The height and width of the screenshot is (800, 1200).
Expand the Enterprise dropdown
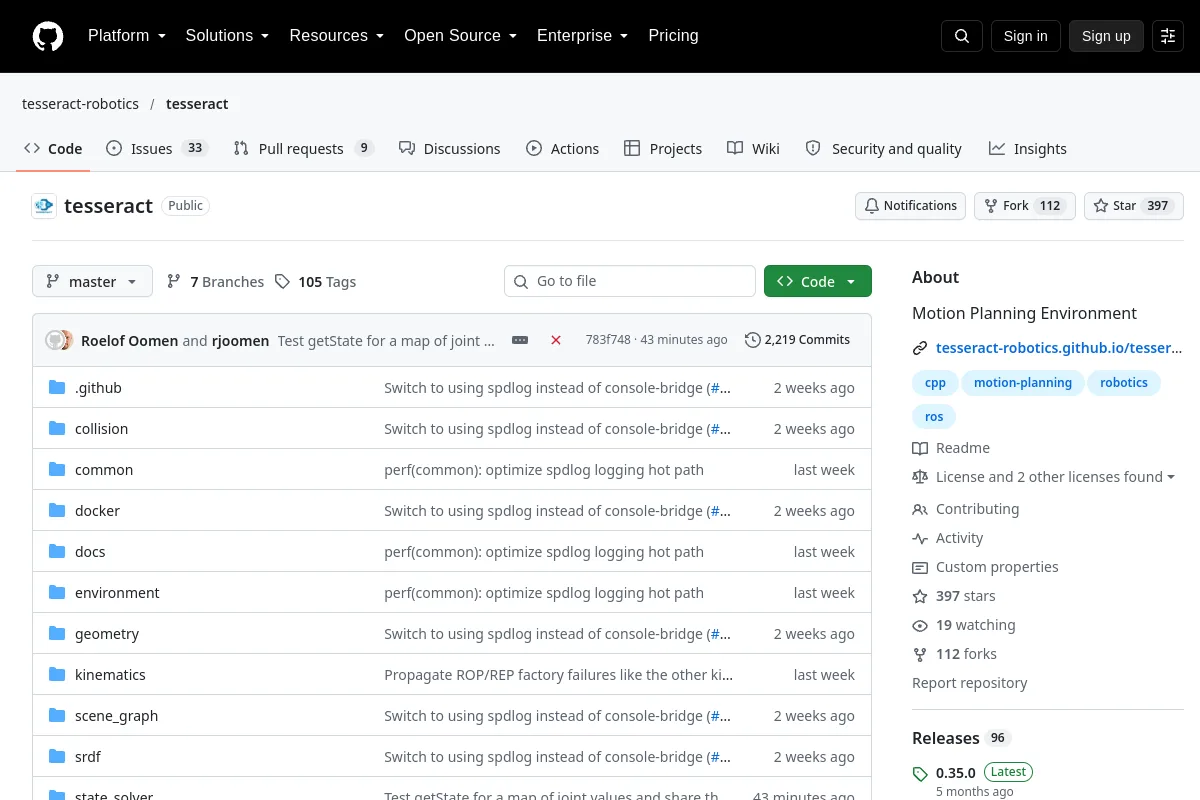point(583,36)
